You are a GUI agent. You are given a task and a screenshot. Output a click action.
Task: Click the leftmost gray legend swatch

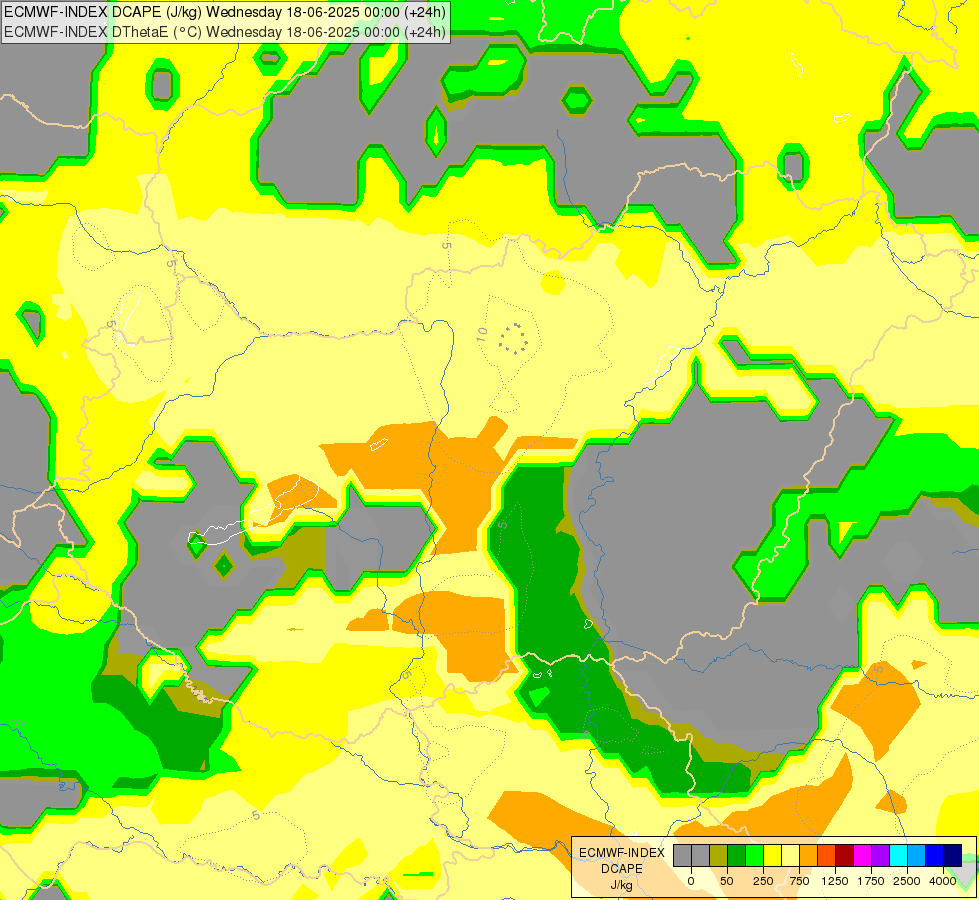click(x=682, y=855)
